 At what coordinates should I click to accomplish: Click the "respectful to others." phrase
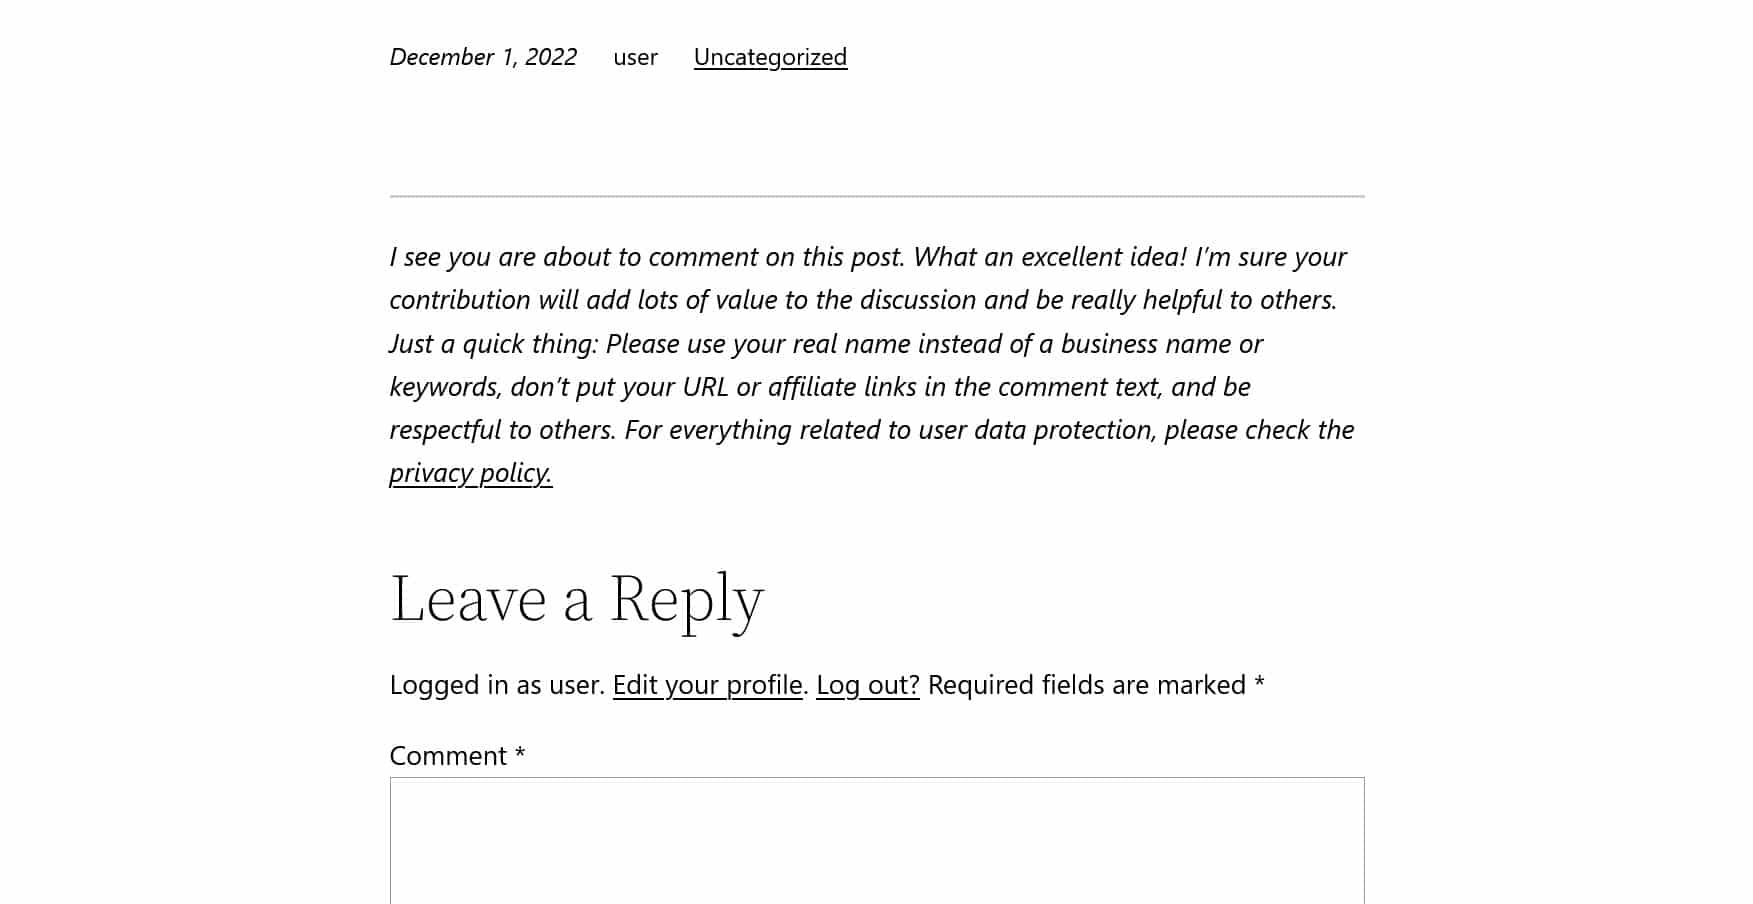pos(503,430)
